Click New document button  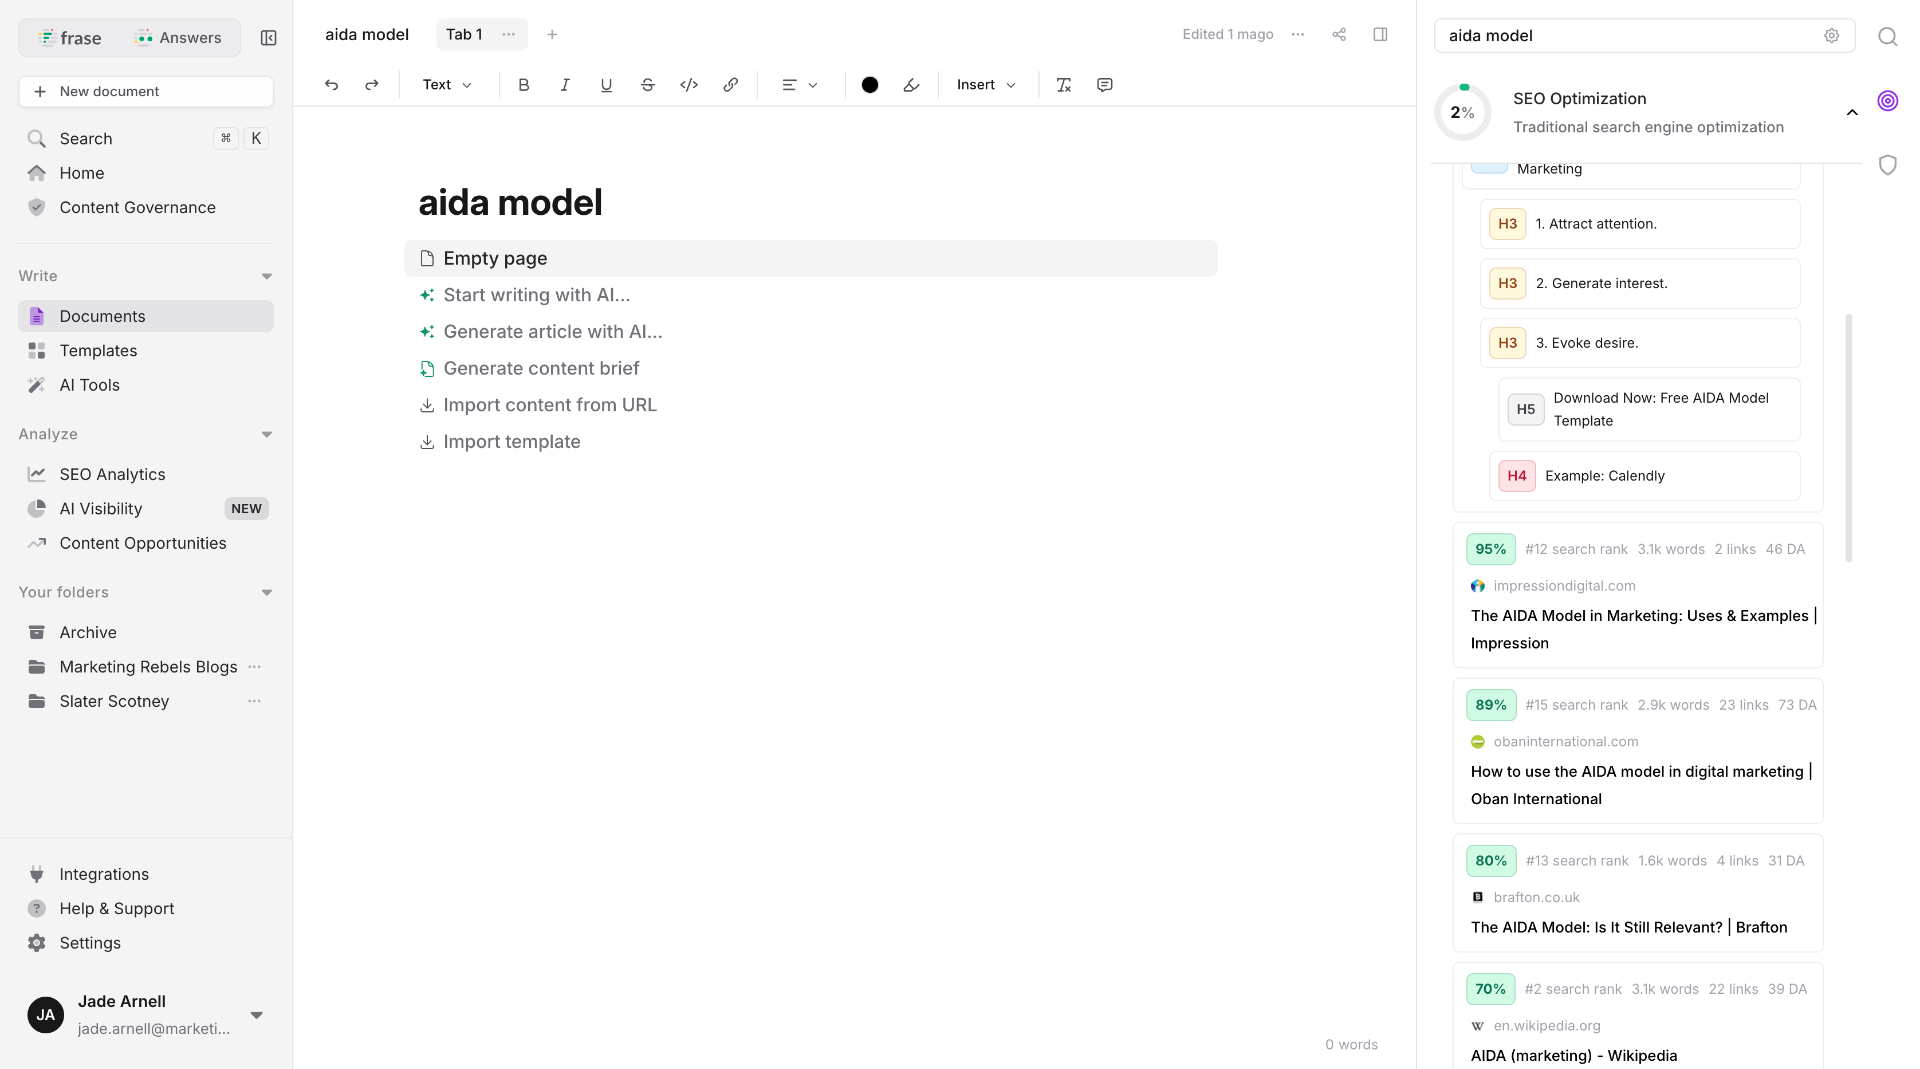pos(146,91)
